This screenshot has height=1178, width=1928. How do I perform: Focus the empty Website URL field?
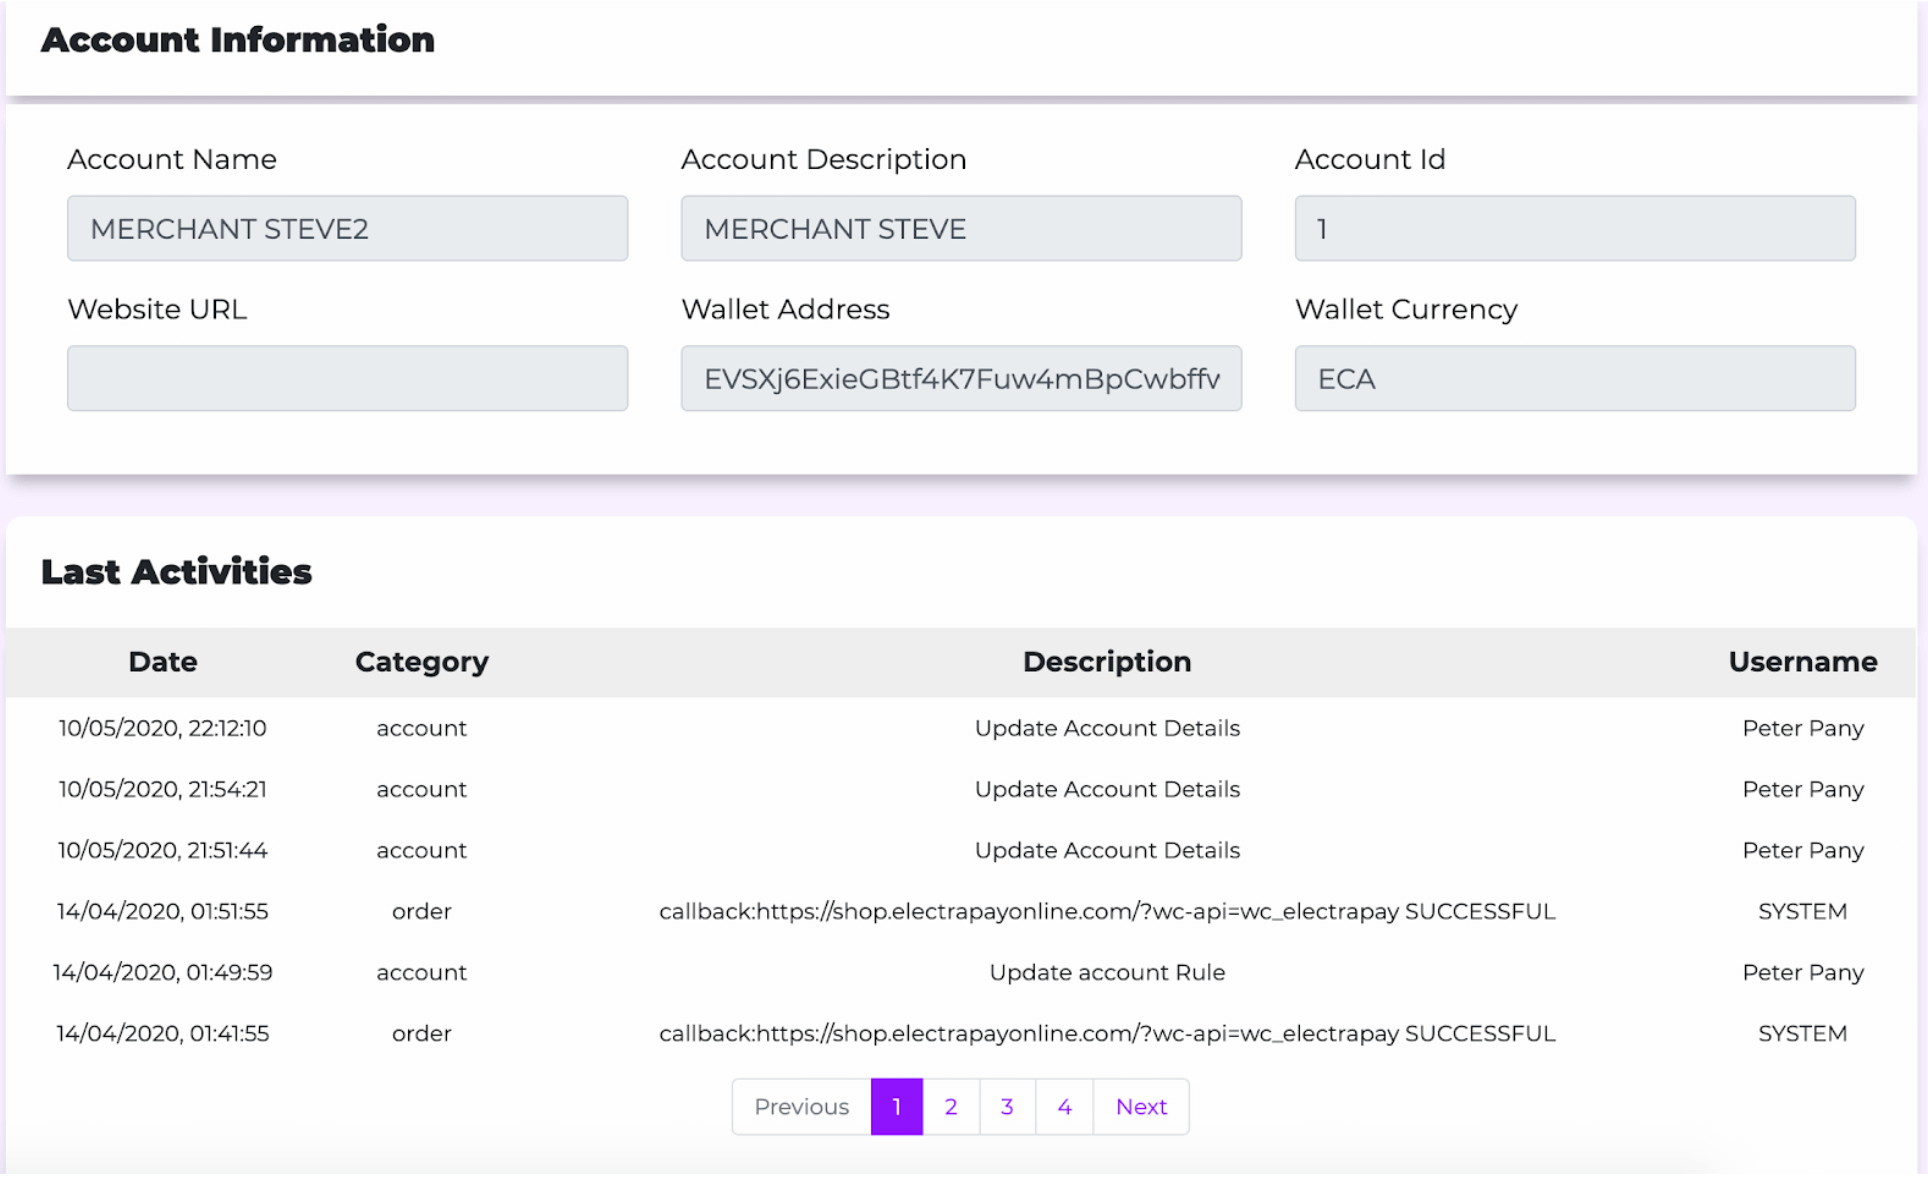coord(347,378)
